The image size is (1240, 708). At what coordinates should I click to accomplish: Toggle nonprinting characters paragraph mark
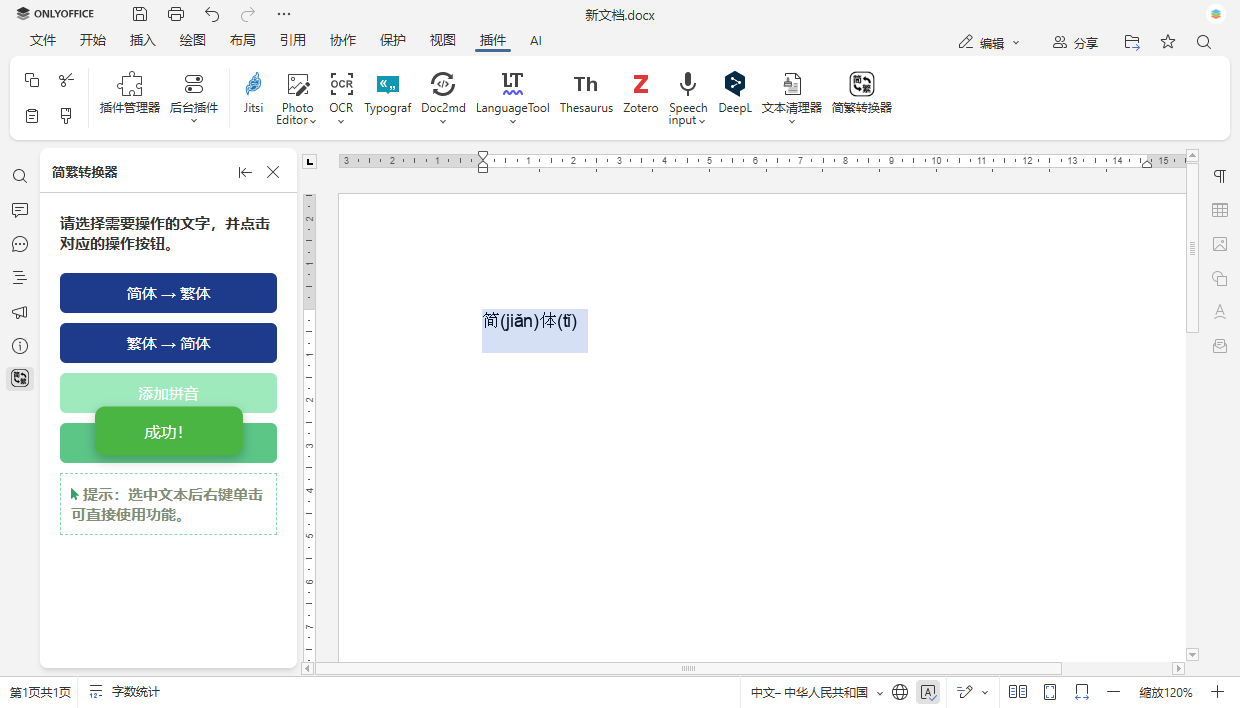click(1220, 176)
